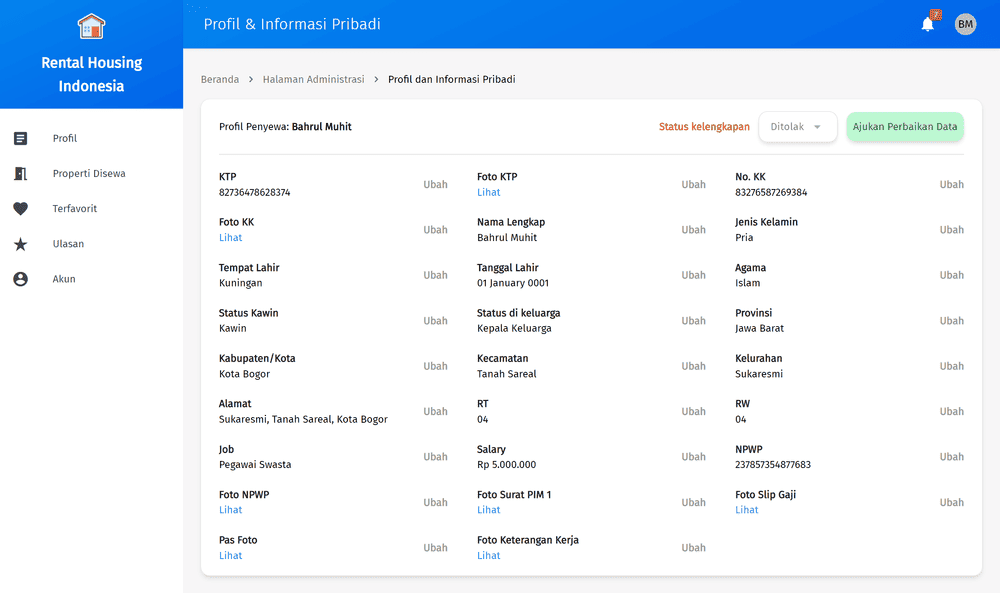The height and width of the screenshot is (593, 1000).
Task: Open Lihat link under Foto Slip Gaji
Action: coord(746,510)
